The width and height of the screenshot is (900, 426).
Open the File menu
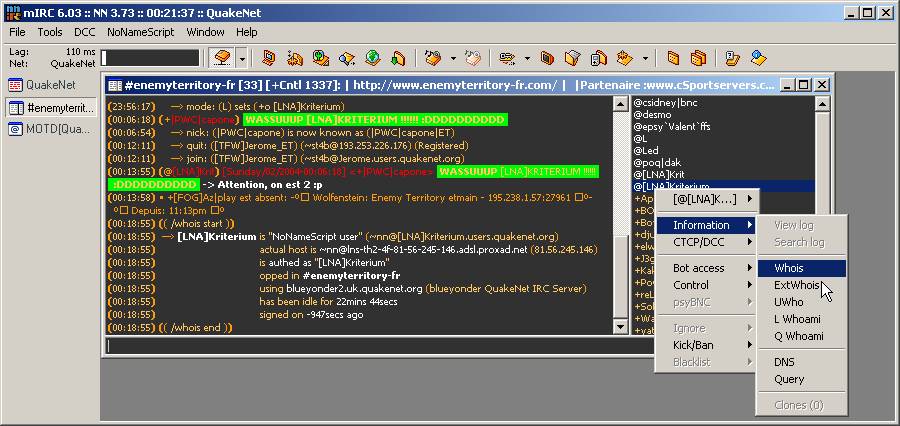(x=17, y=32)
